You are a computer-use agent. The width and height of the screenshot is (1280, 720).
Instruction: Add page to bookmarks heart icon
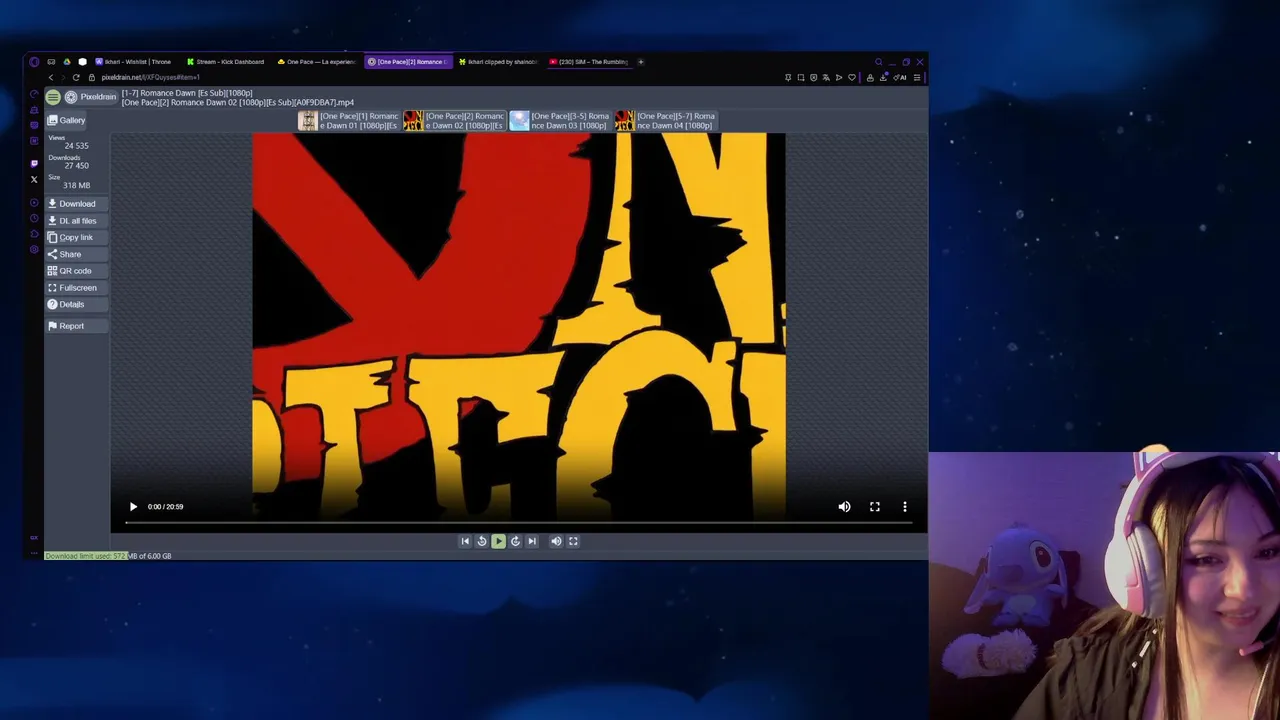(852, 77)
